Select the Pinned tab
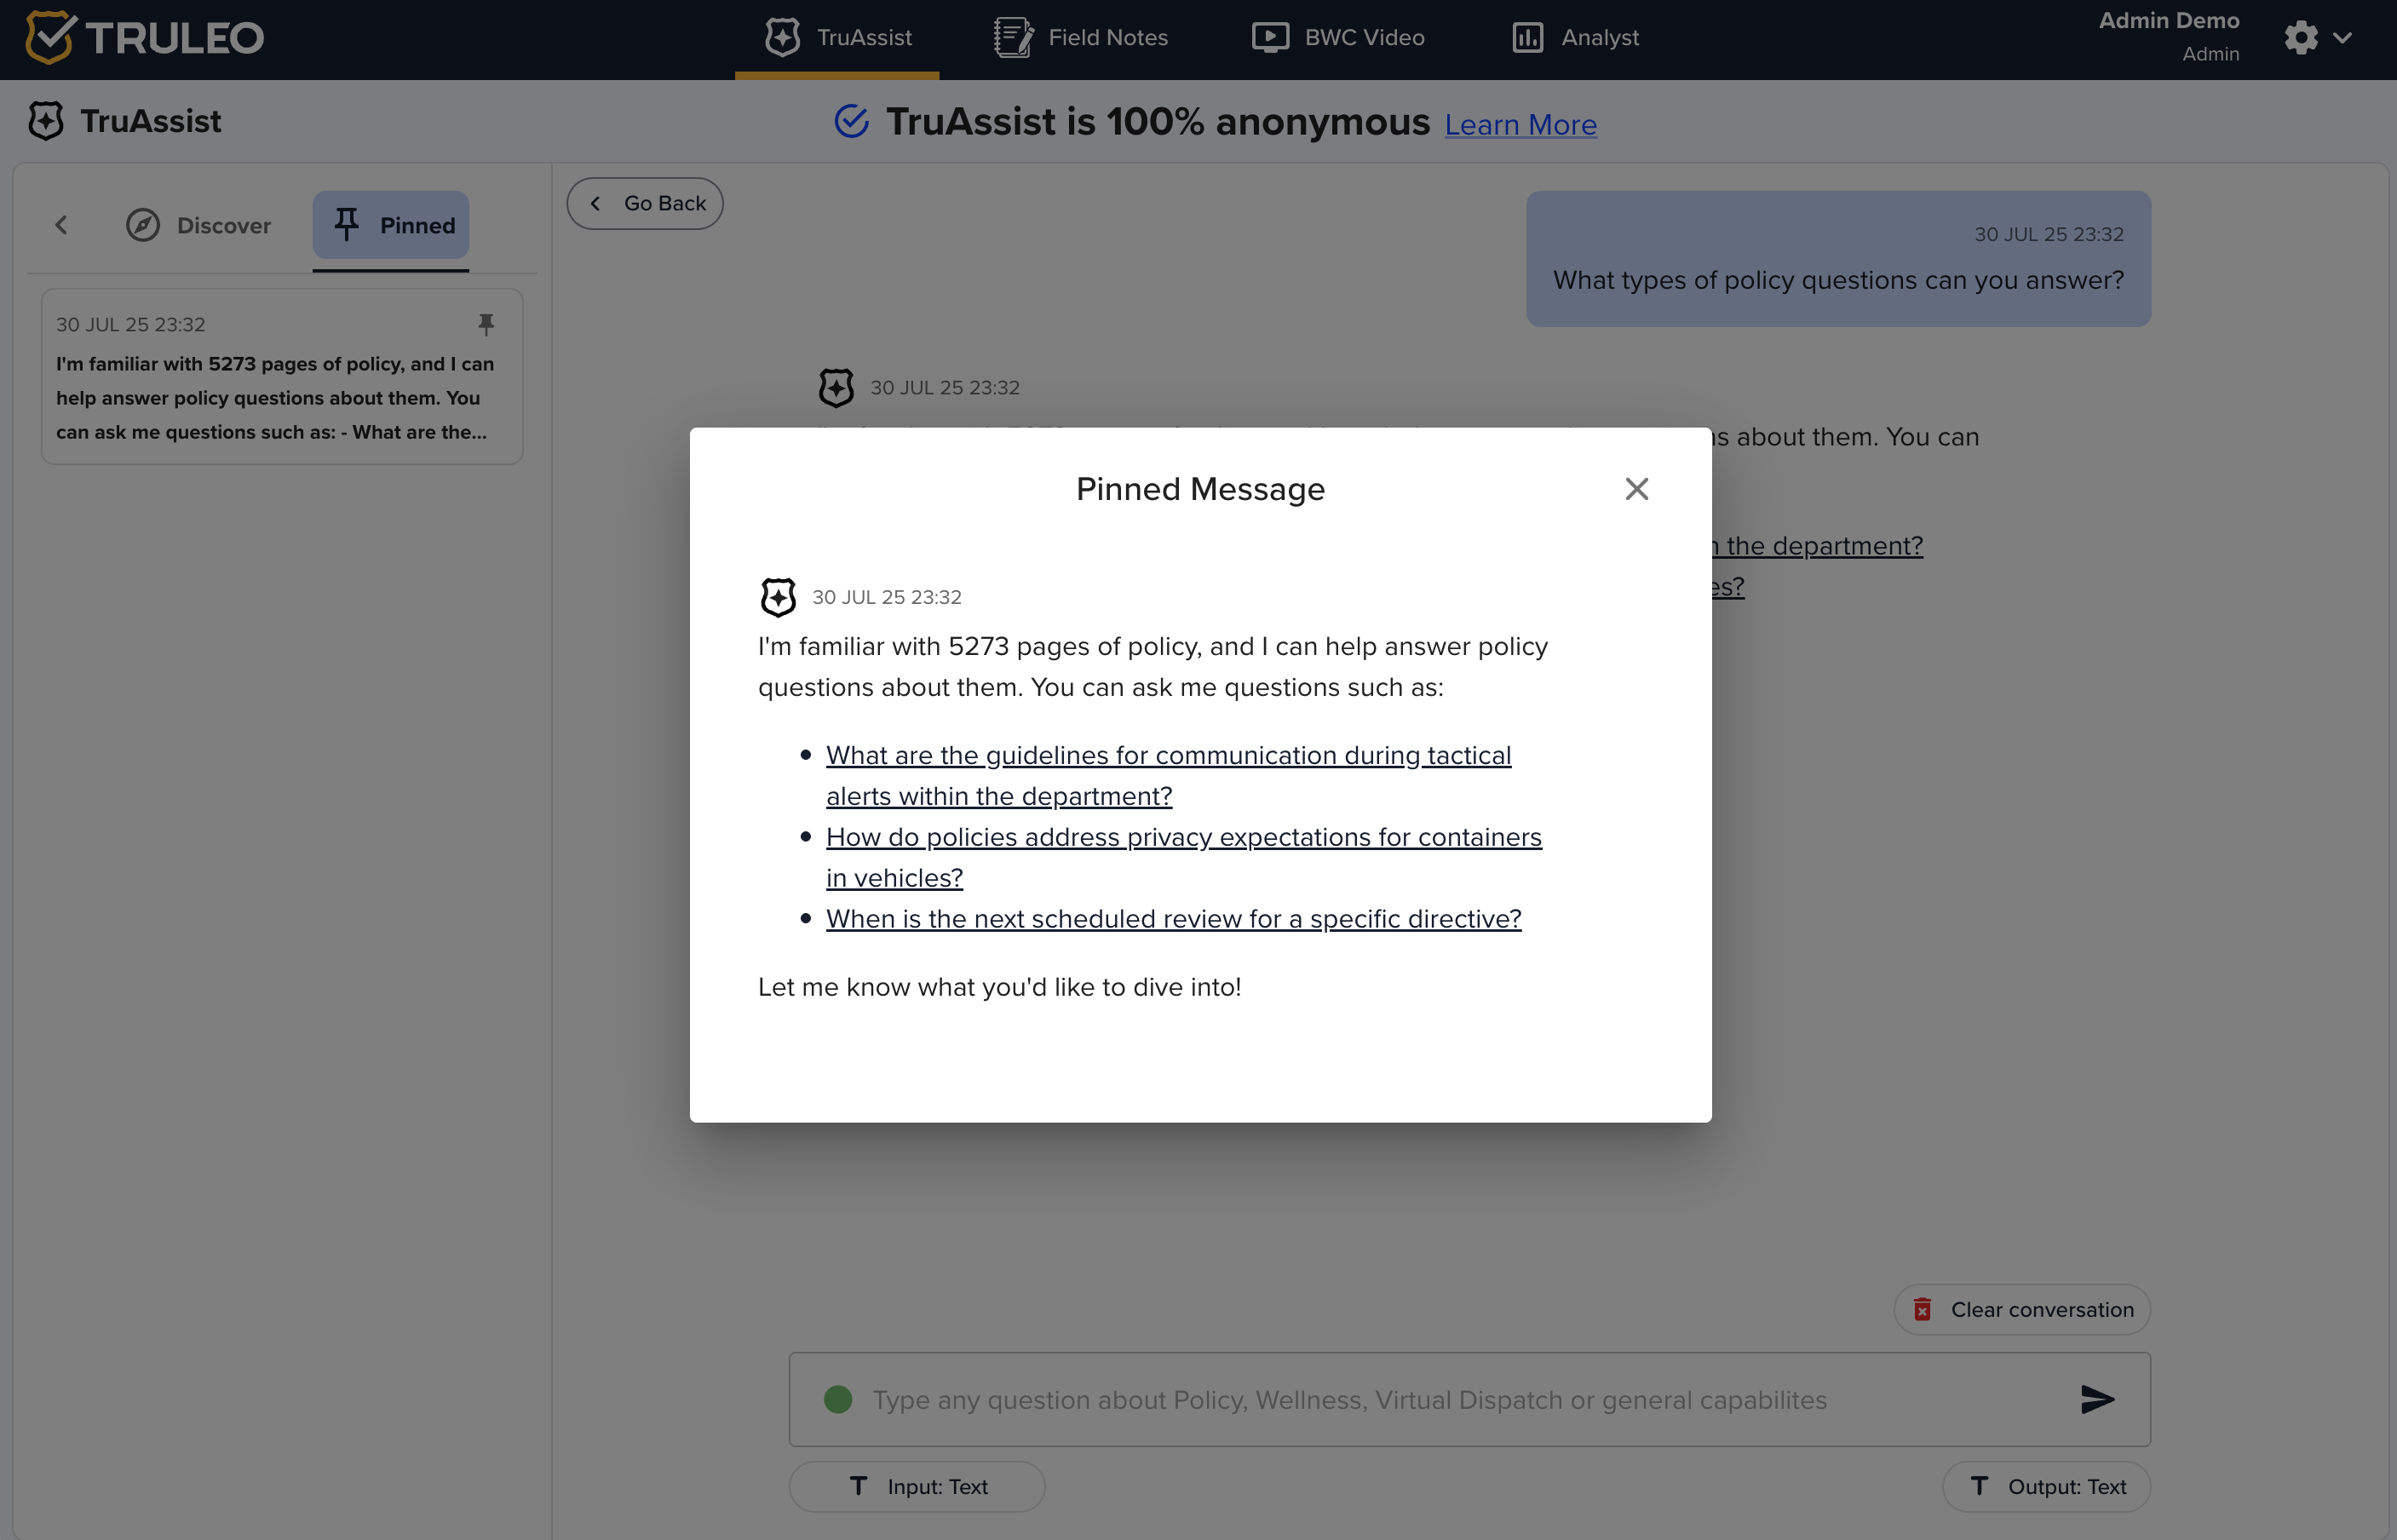This screenshot has width=2397, height=1540. tap(390, 225)
